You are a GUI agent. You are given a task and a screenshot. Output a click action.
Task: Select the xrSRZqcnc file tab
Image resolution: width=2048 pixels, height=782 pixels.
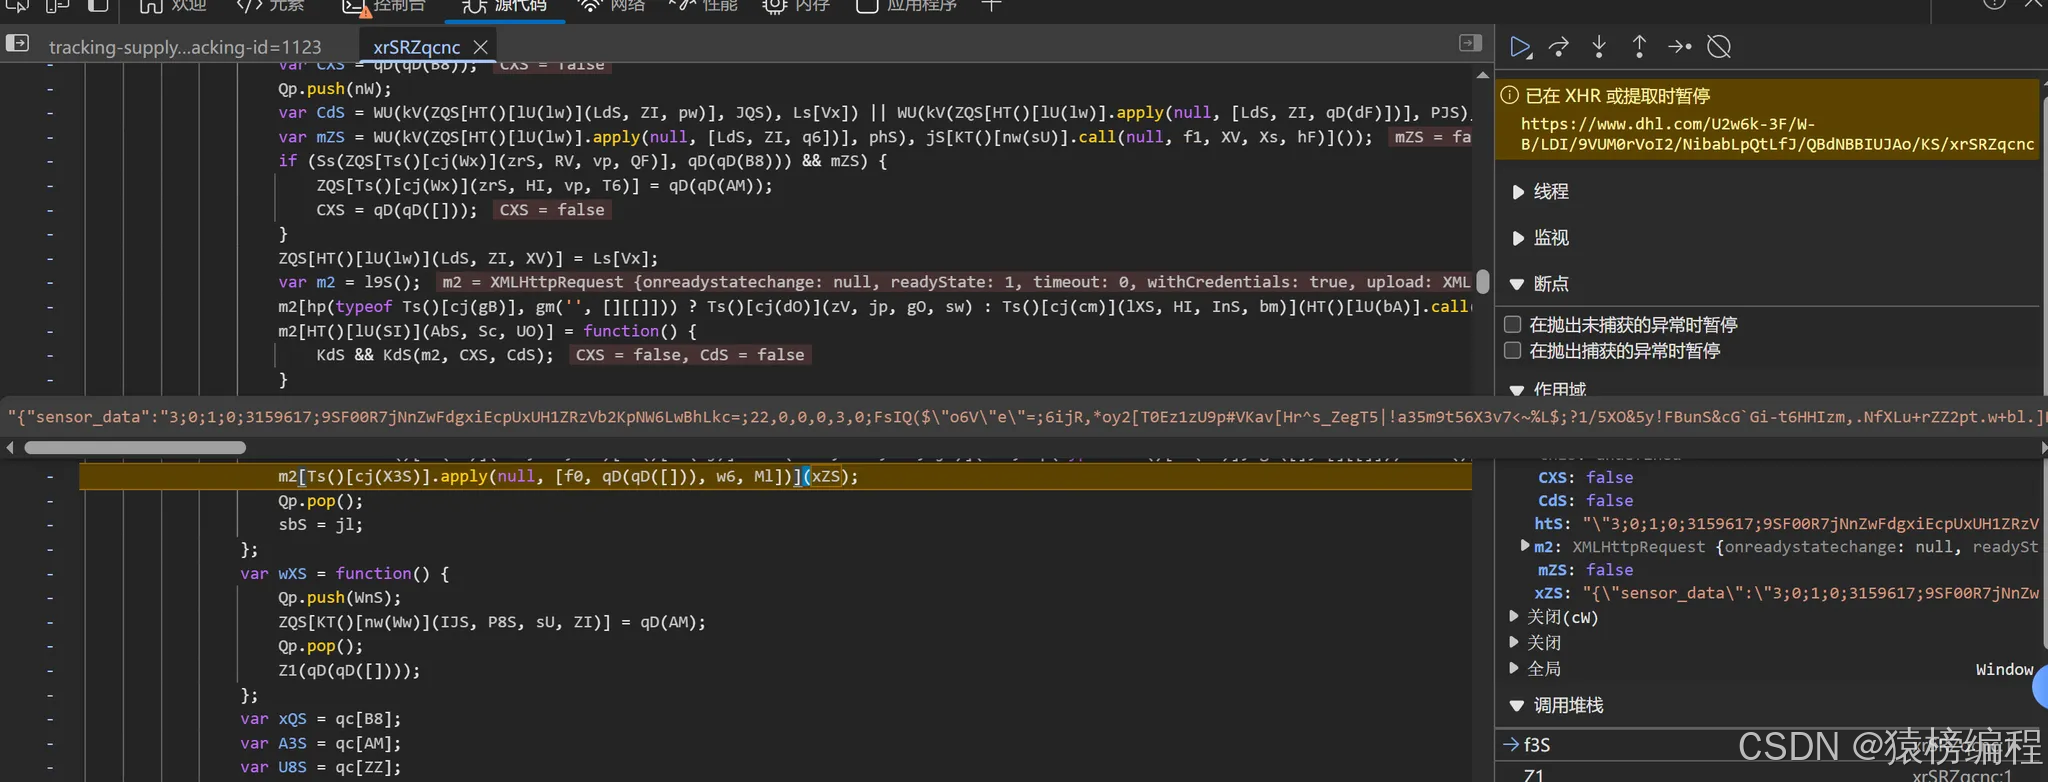(416, 47)
